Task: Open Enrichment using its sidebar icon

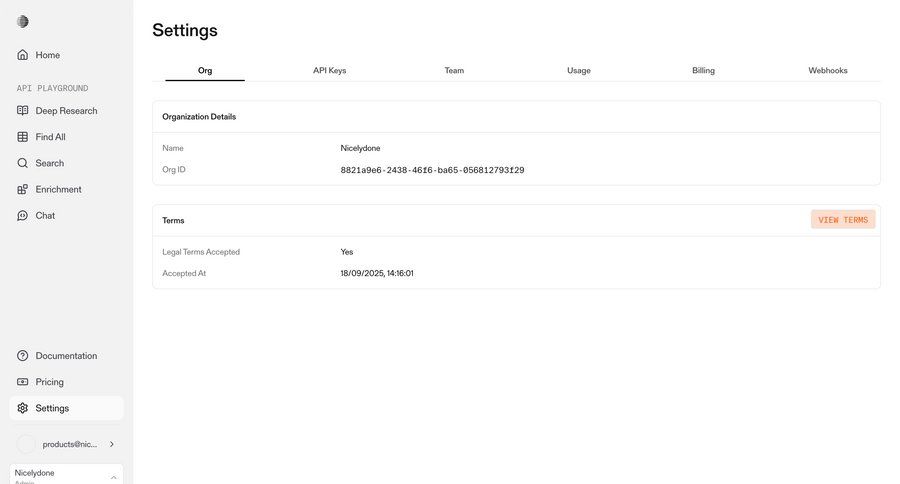Action: 23,189
